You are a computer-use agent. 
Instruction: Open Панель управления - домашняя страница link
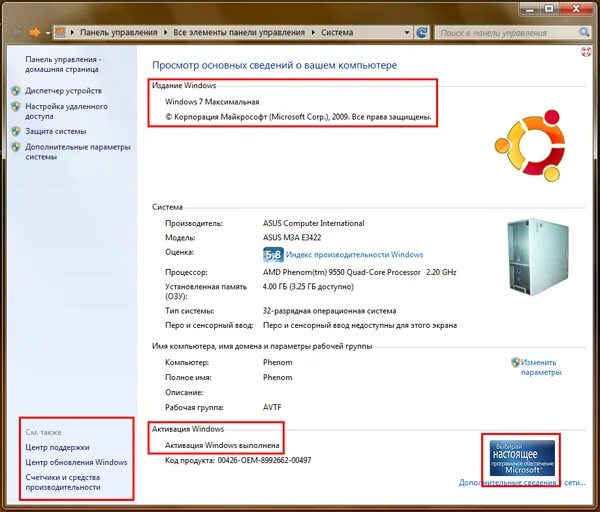pos(63,64)
